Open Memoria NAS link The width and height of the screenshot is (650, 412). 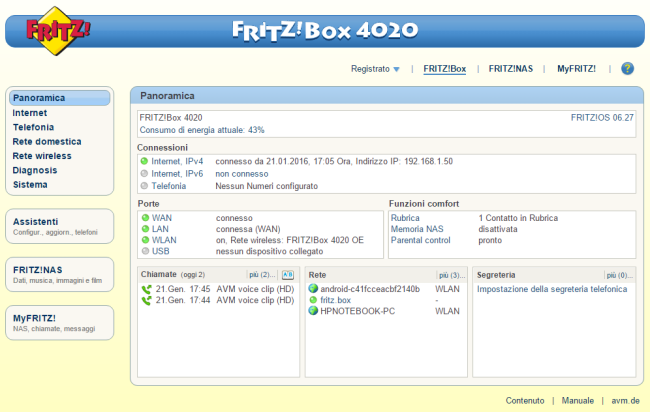pyautogui.click(x=417, y=229)
